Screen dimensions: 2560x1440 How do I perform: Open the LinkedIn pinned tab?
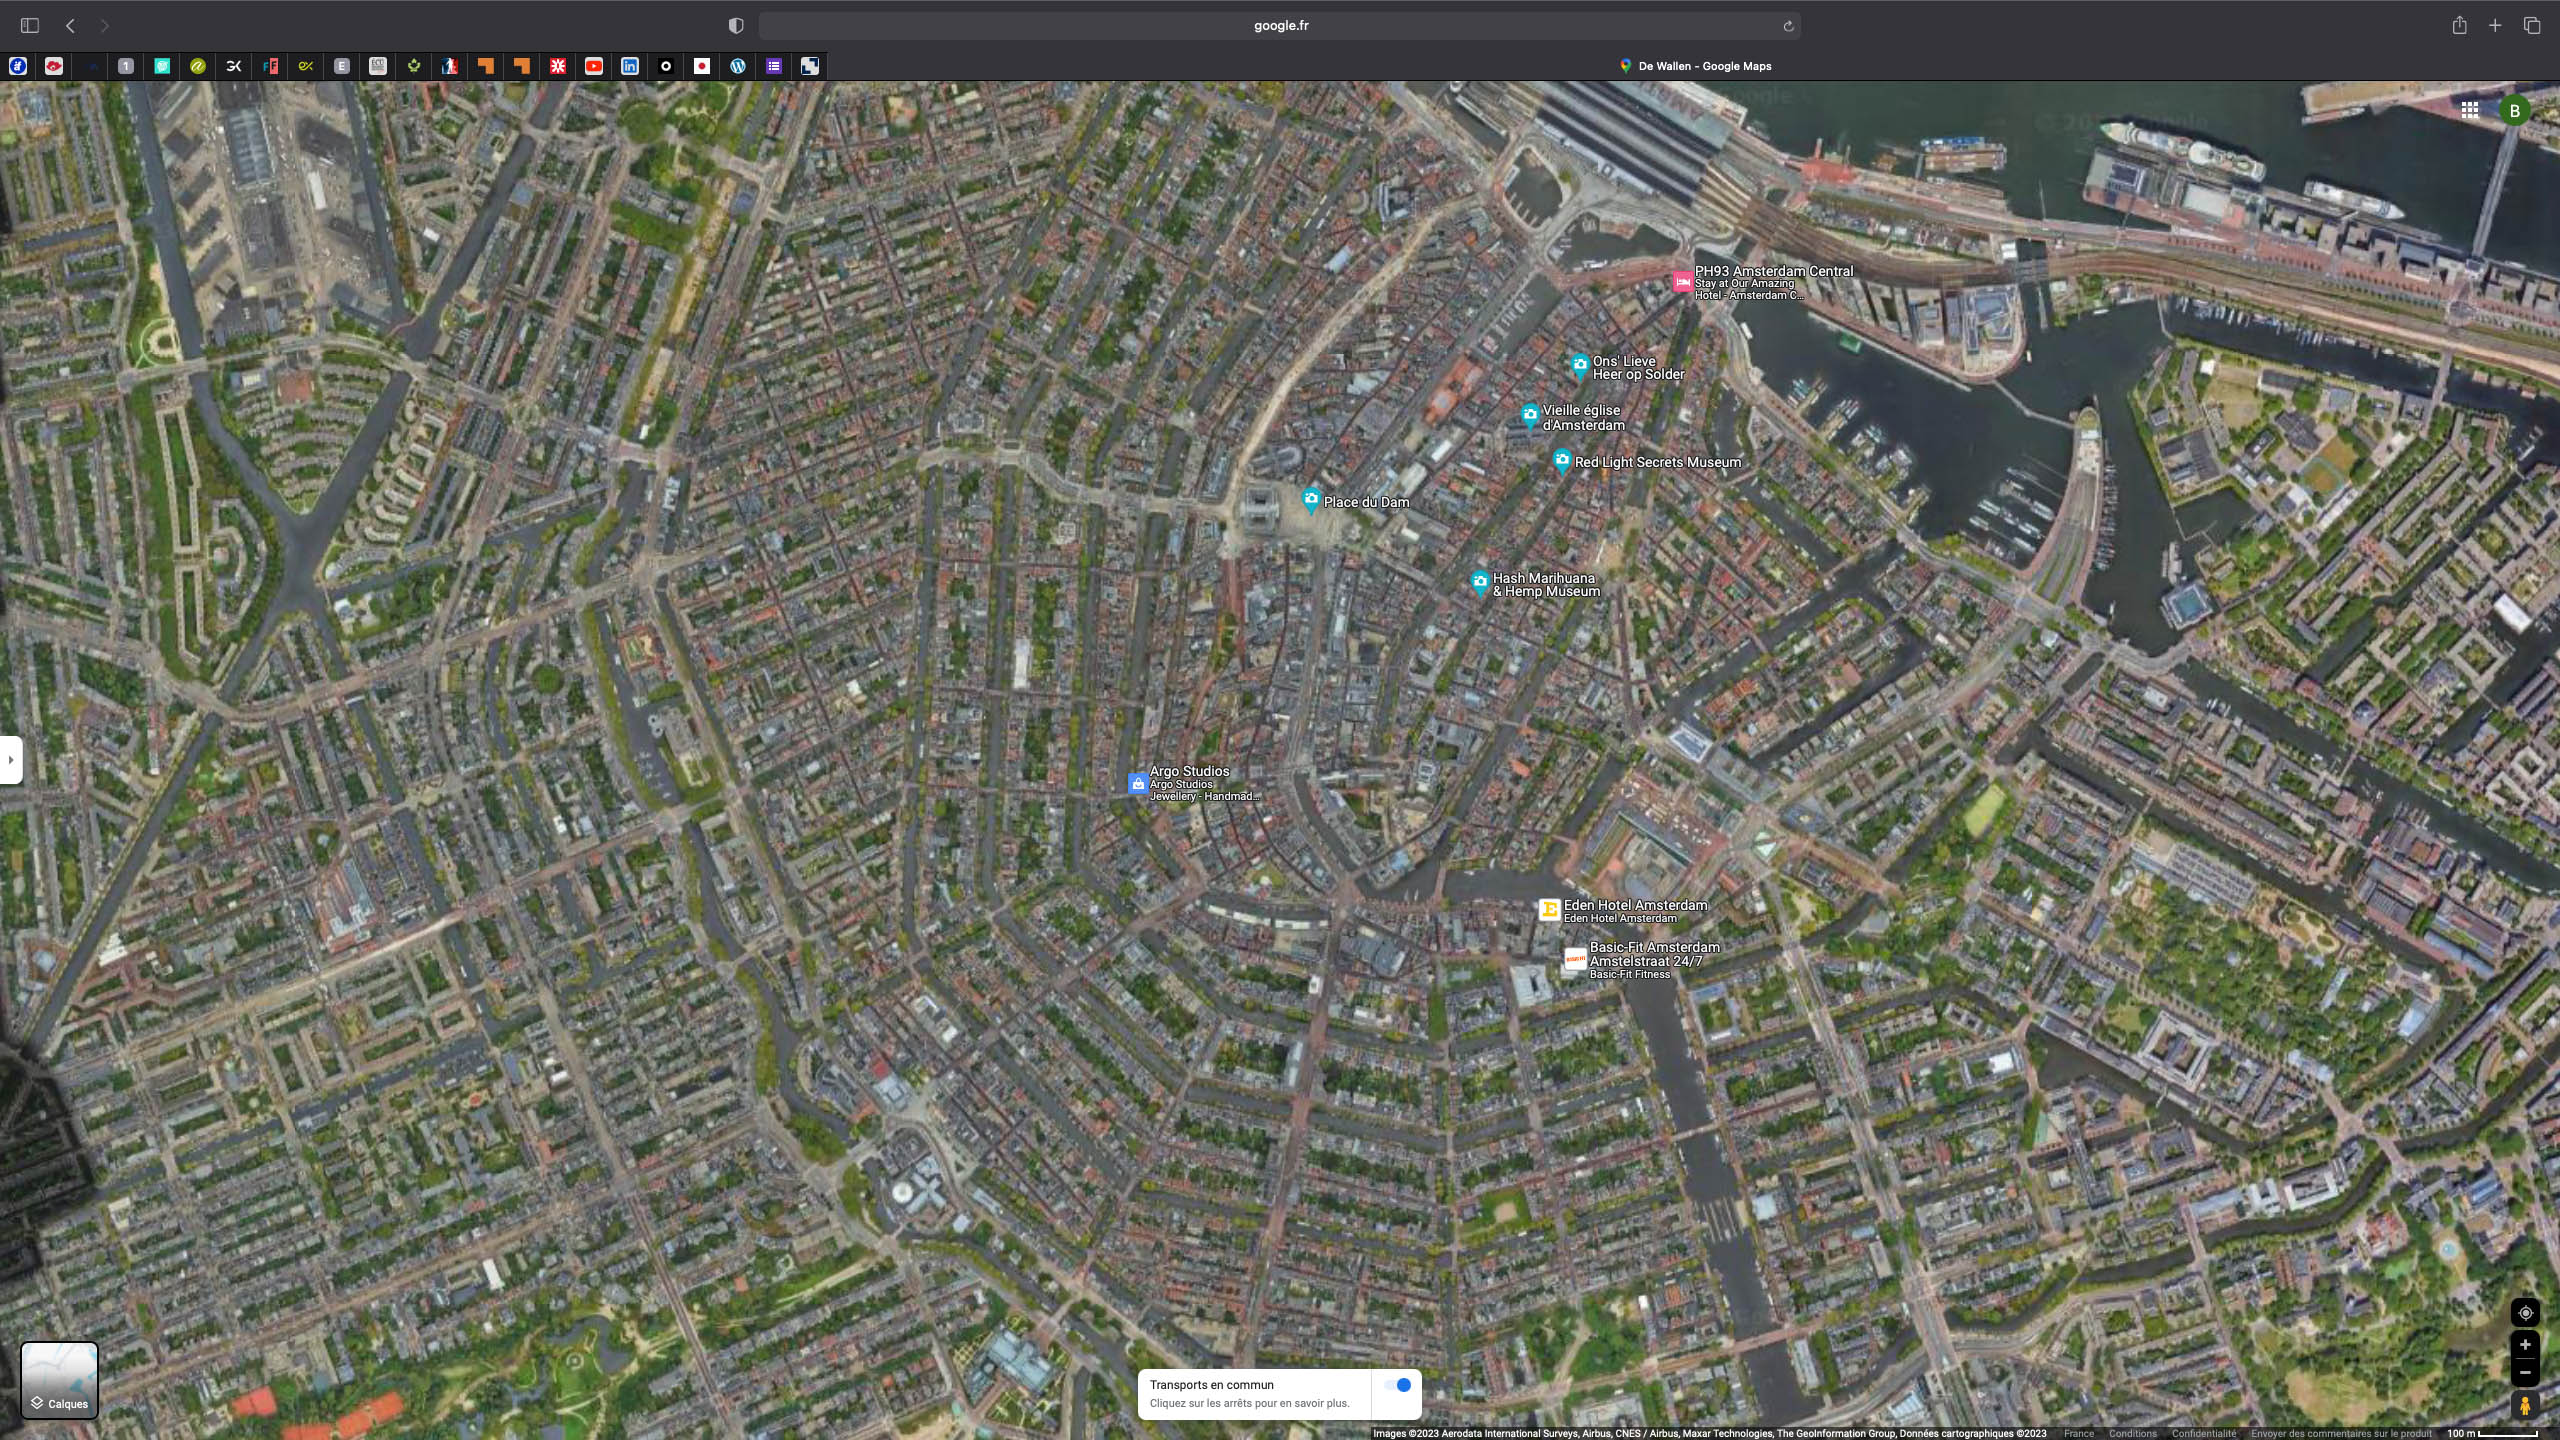coord(630,66)
